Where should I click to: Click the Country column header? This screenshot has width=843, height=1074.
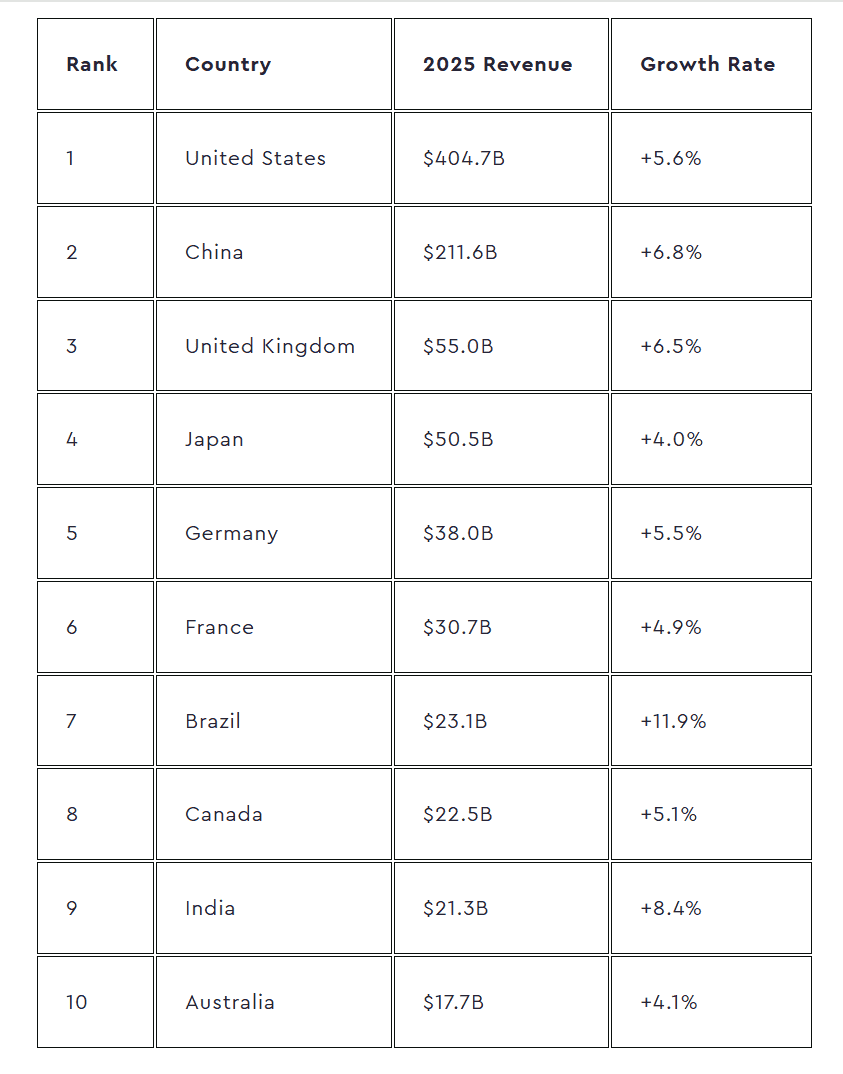(x=228, y=64)
